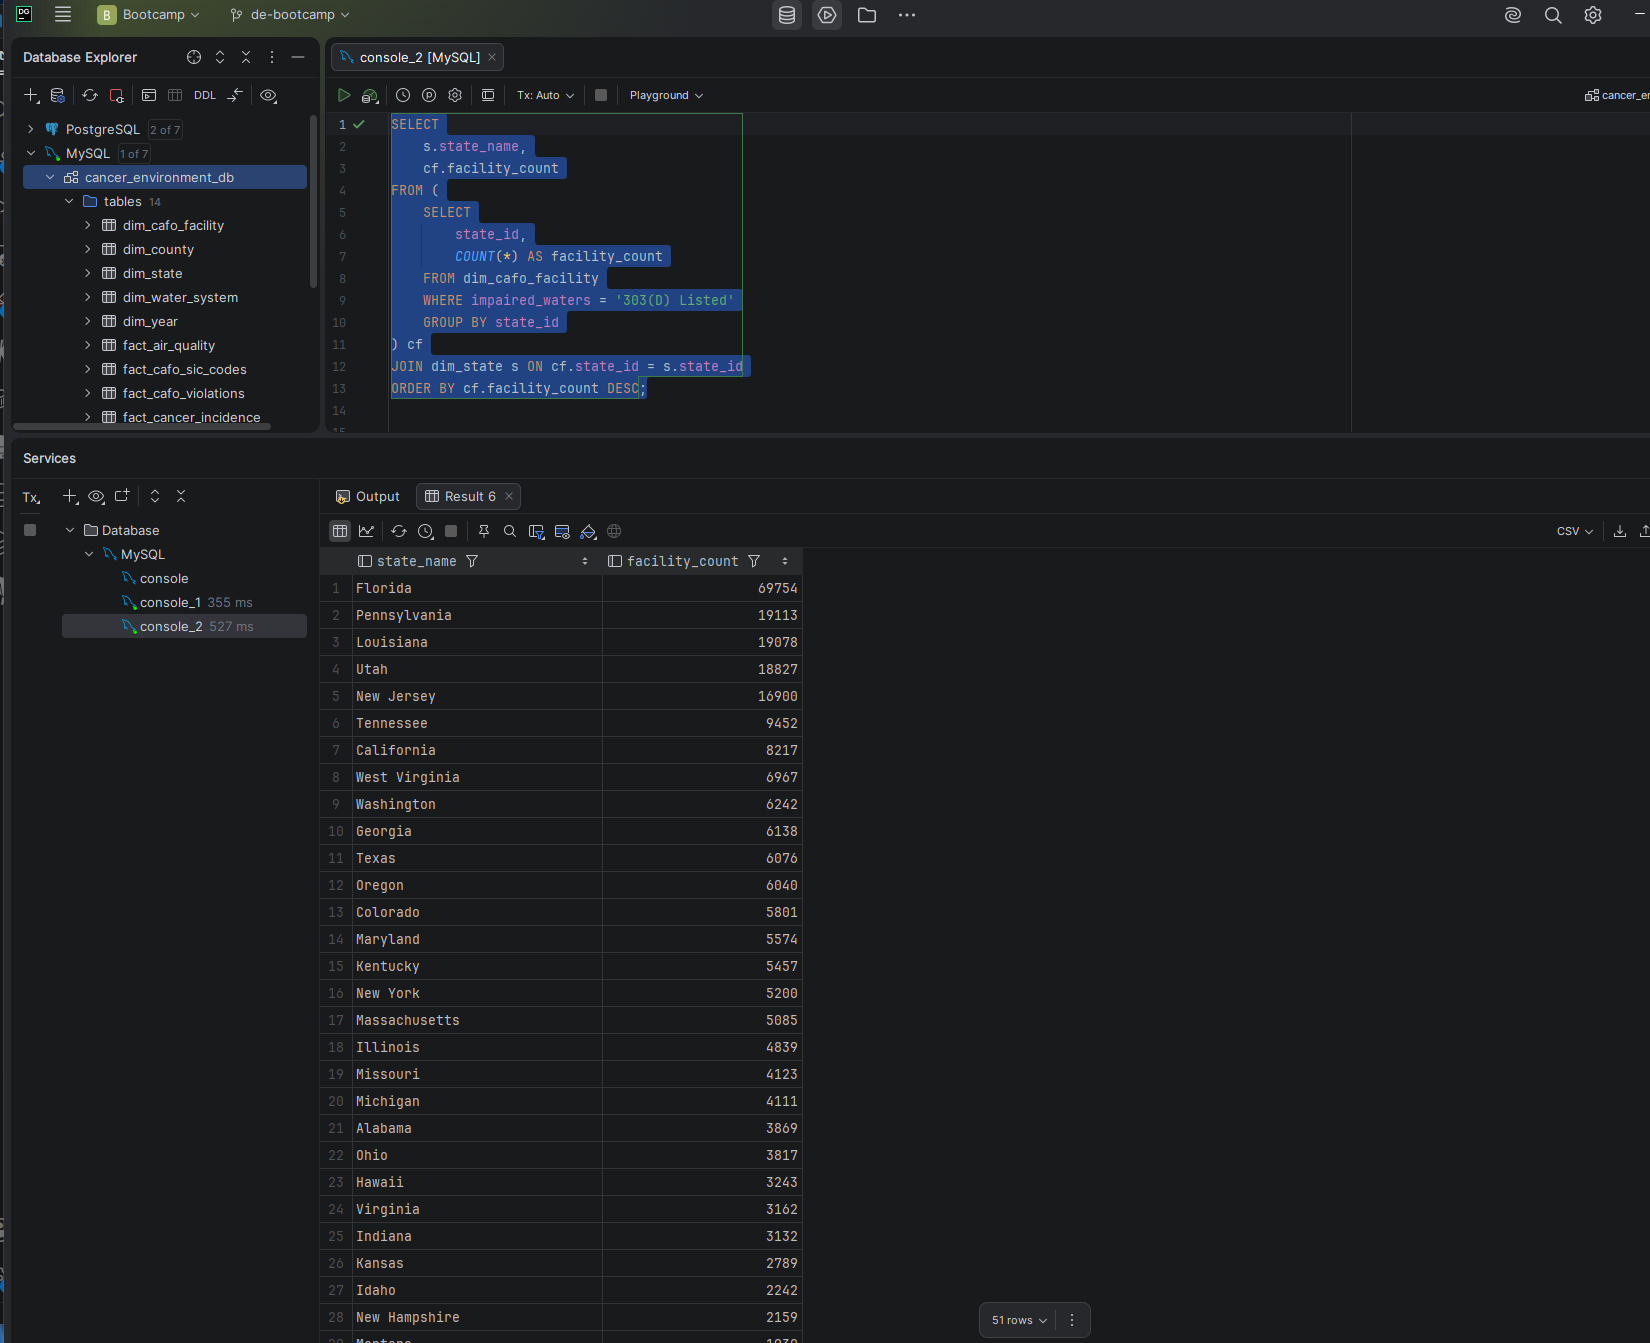Open Files tool window folder icon
Screen dimensions: 1650x1343
click(867, 15)
